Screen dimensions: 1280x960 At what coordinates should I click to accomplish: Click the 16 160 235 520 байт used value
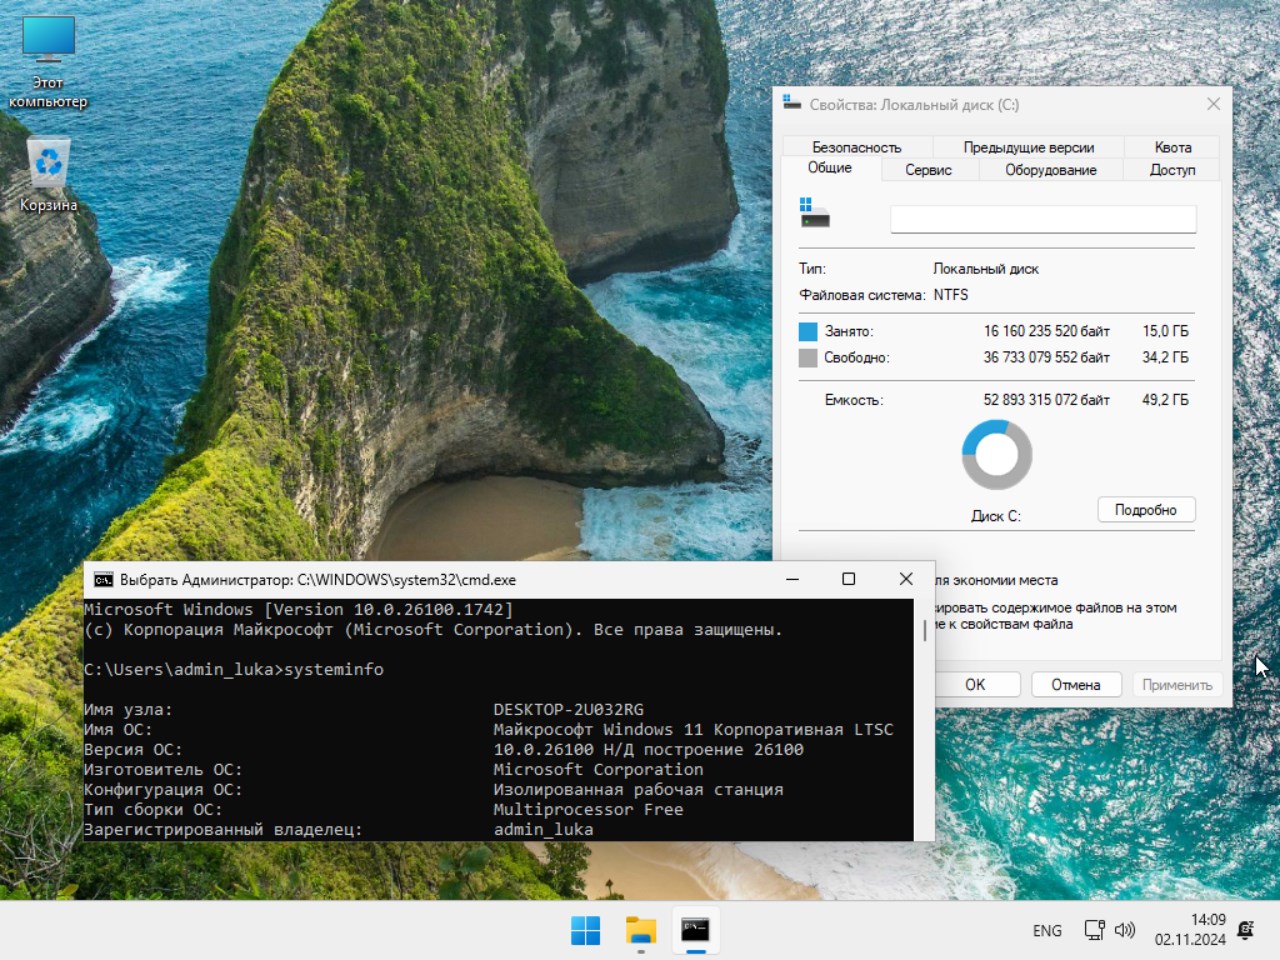coord(1046,331)
